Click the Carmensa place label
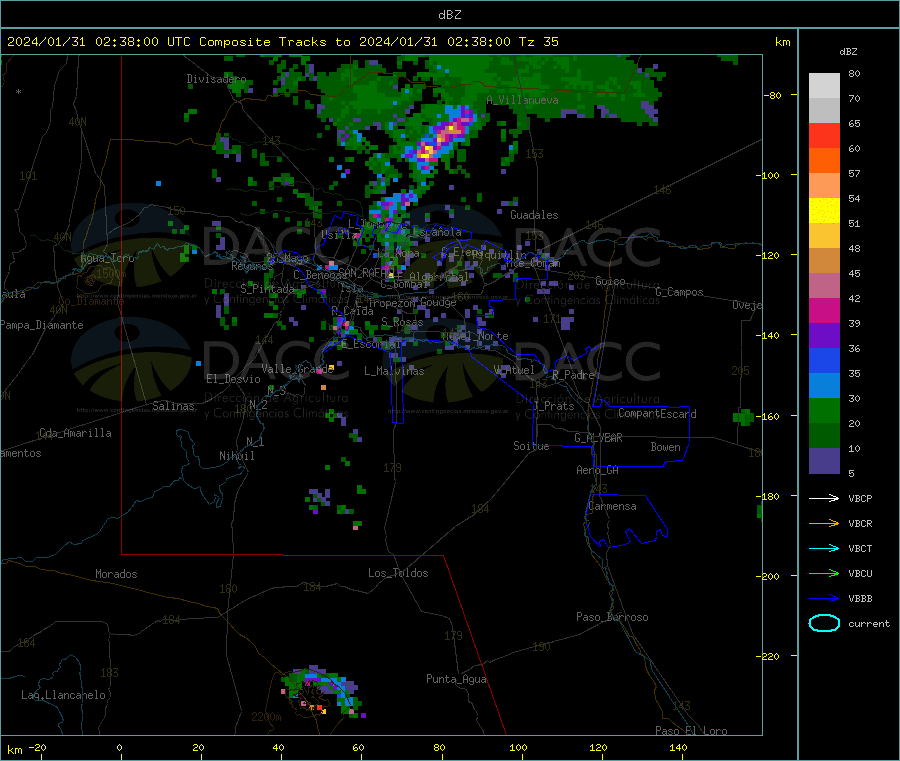Image resolution: width=900 pixels, height=761 pixels. click(x=612, y=506)
